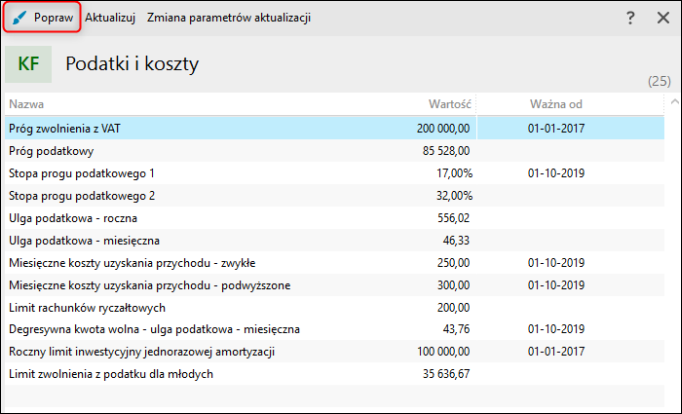
Task: Click the KF module icon
Action: click(28, 64)
